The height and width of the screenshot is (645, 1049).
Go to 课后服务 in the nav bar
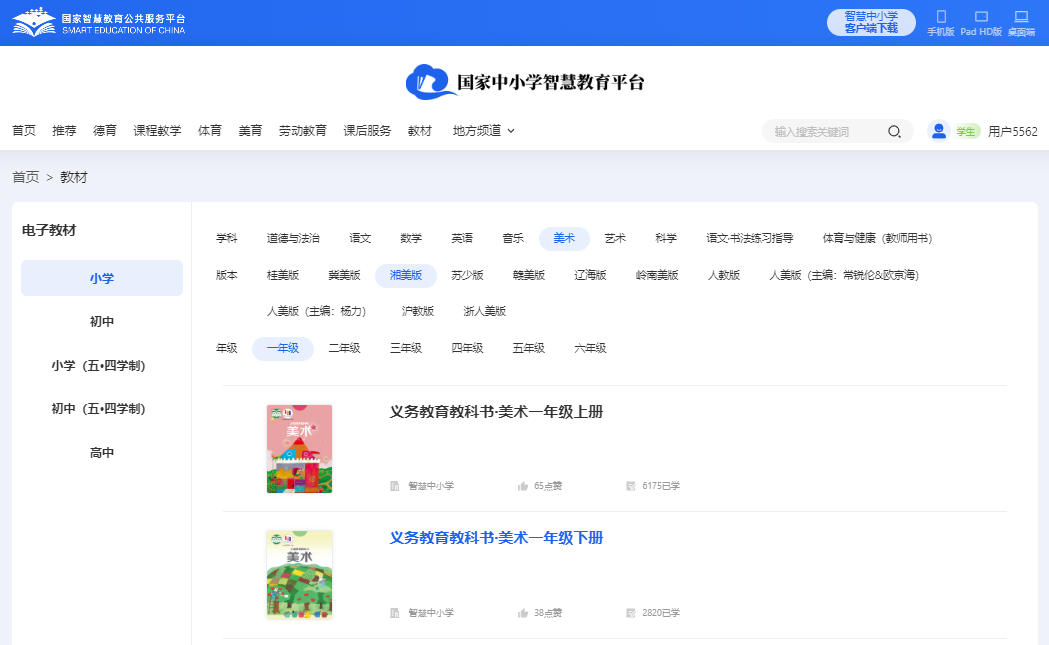click(367, 131)
